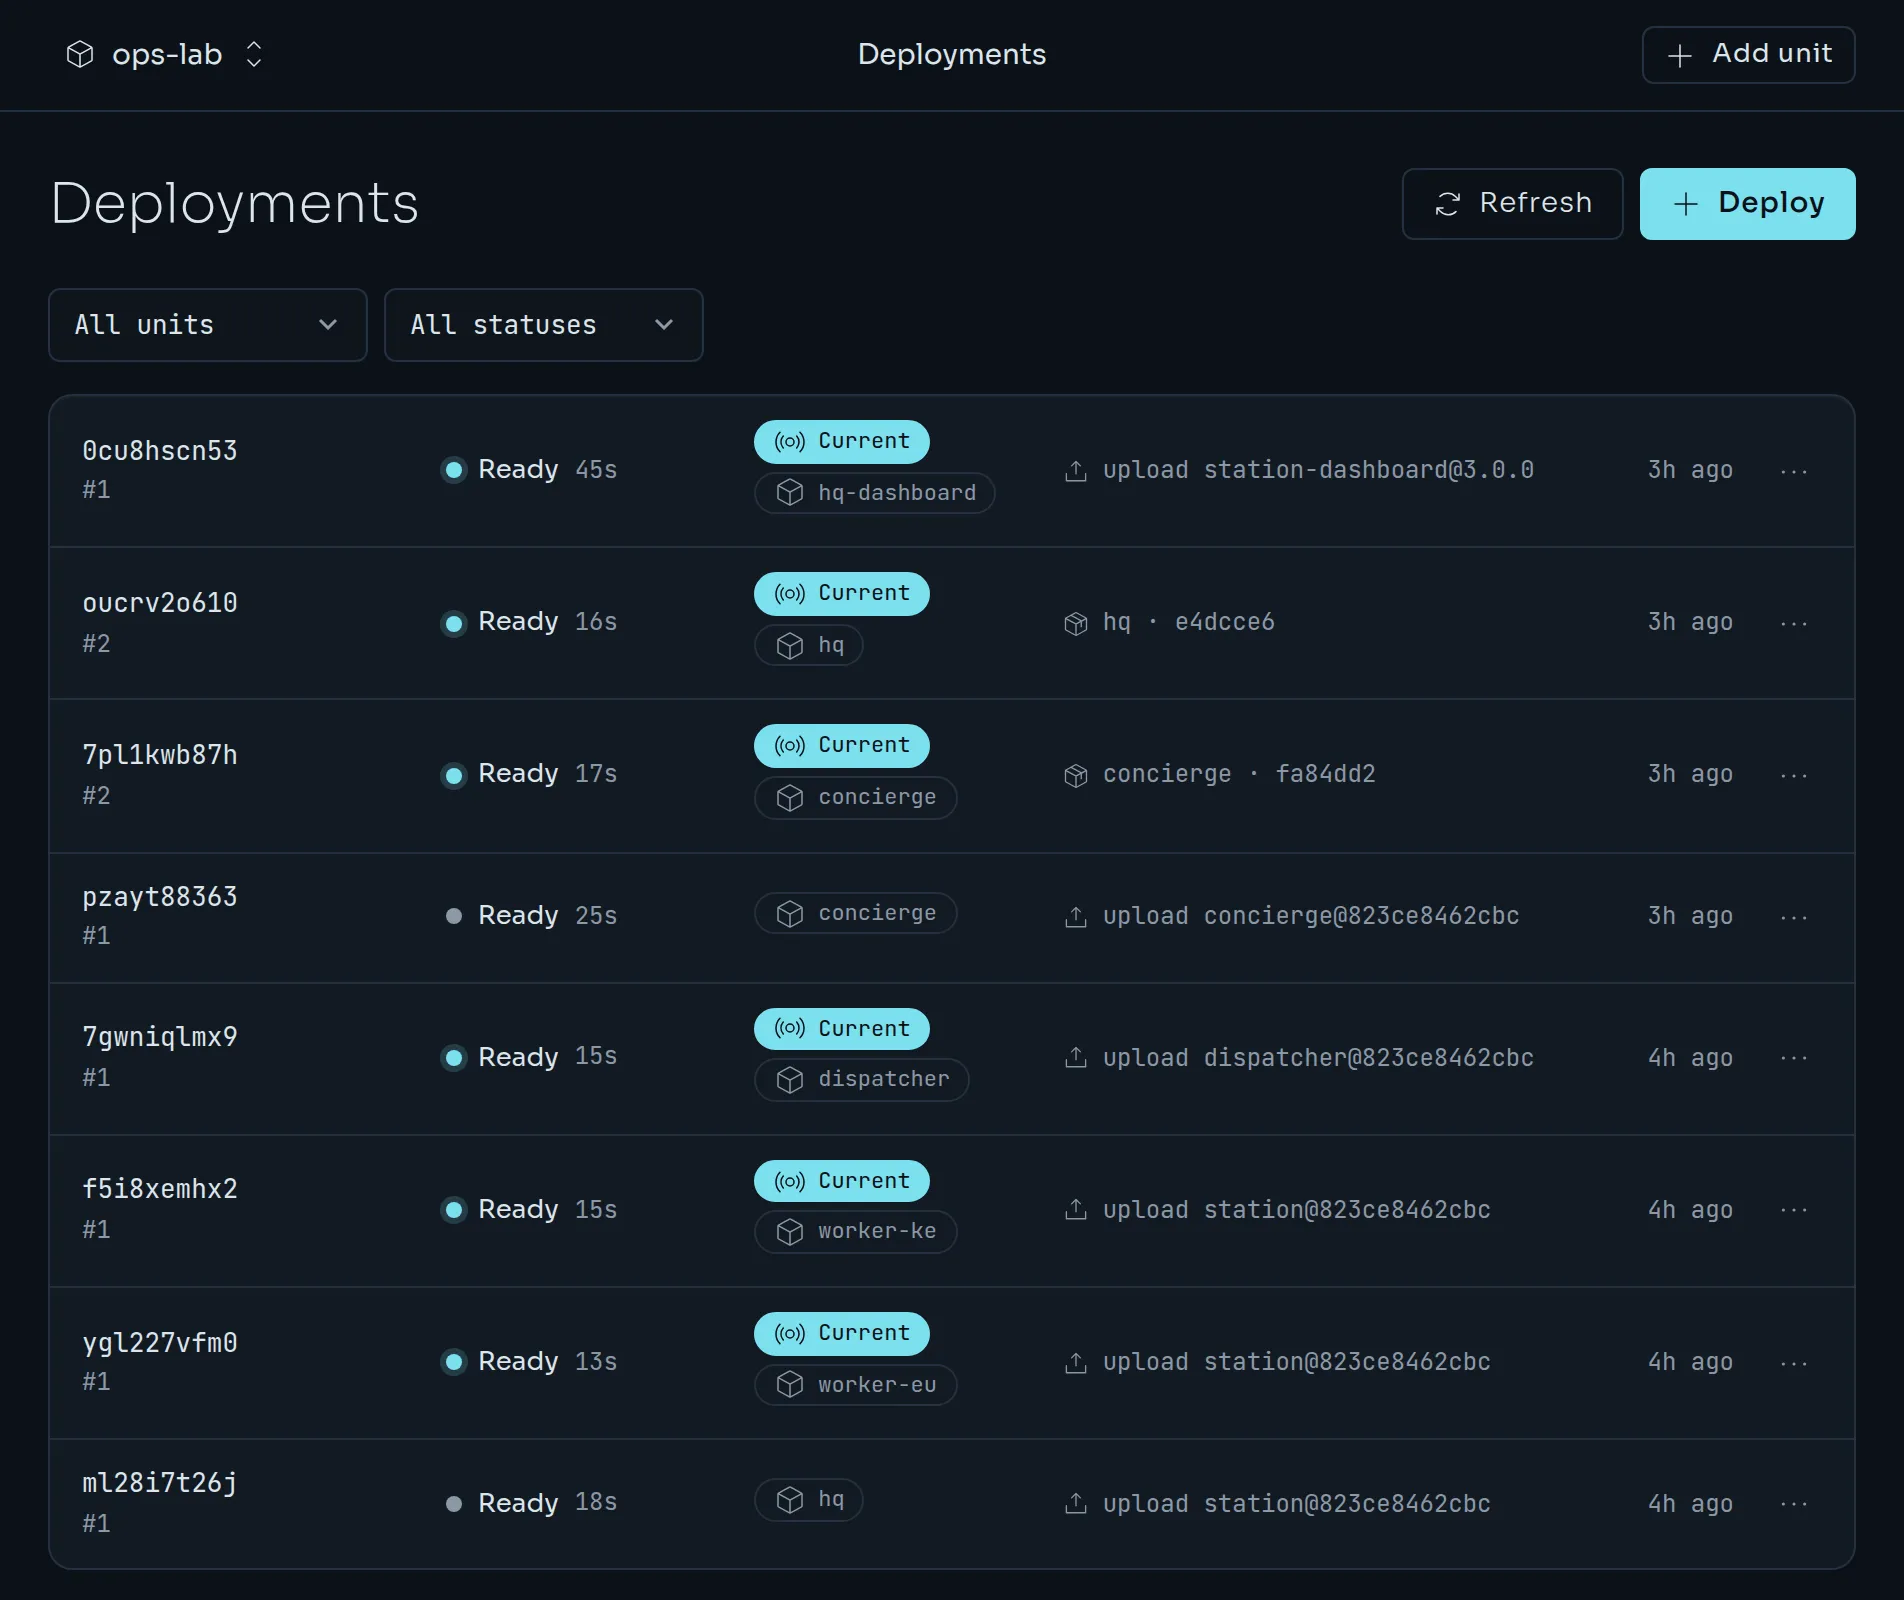Expand the All units filter dropdown
Viewport: 1904px width, 1600px height.
[208, 325]
